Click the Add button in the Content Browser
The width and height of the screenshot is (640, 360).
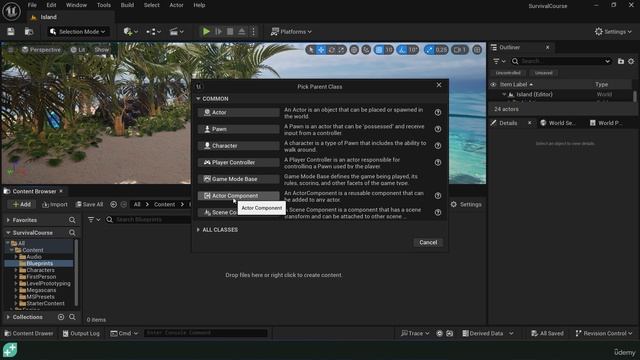(22, 204)
